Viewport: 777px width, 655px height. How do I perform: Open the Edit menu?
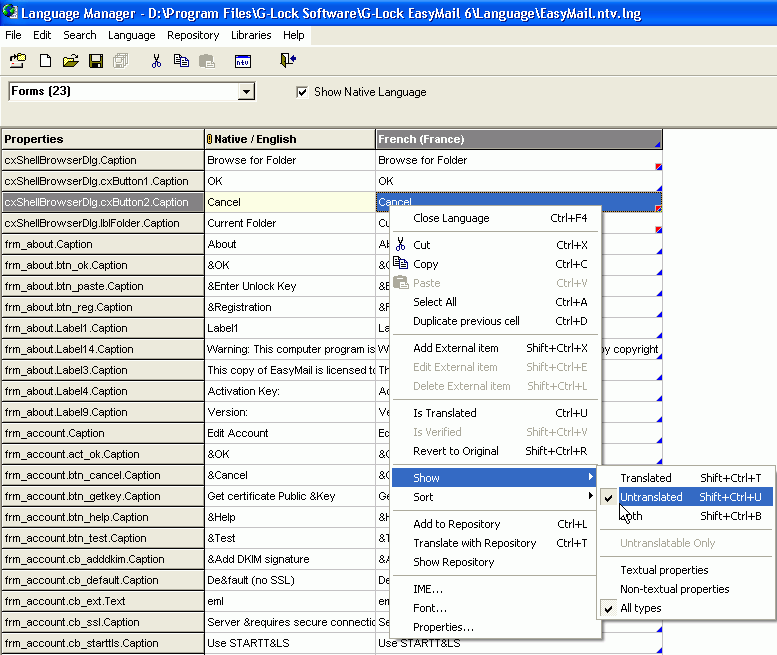click(42, 35)
